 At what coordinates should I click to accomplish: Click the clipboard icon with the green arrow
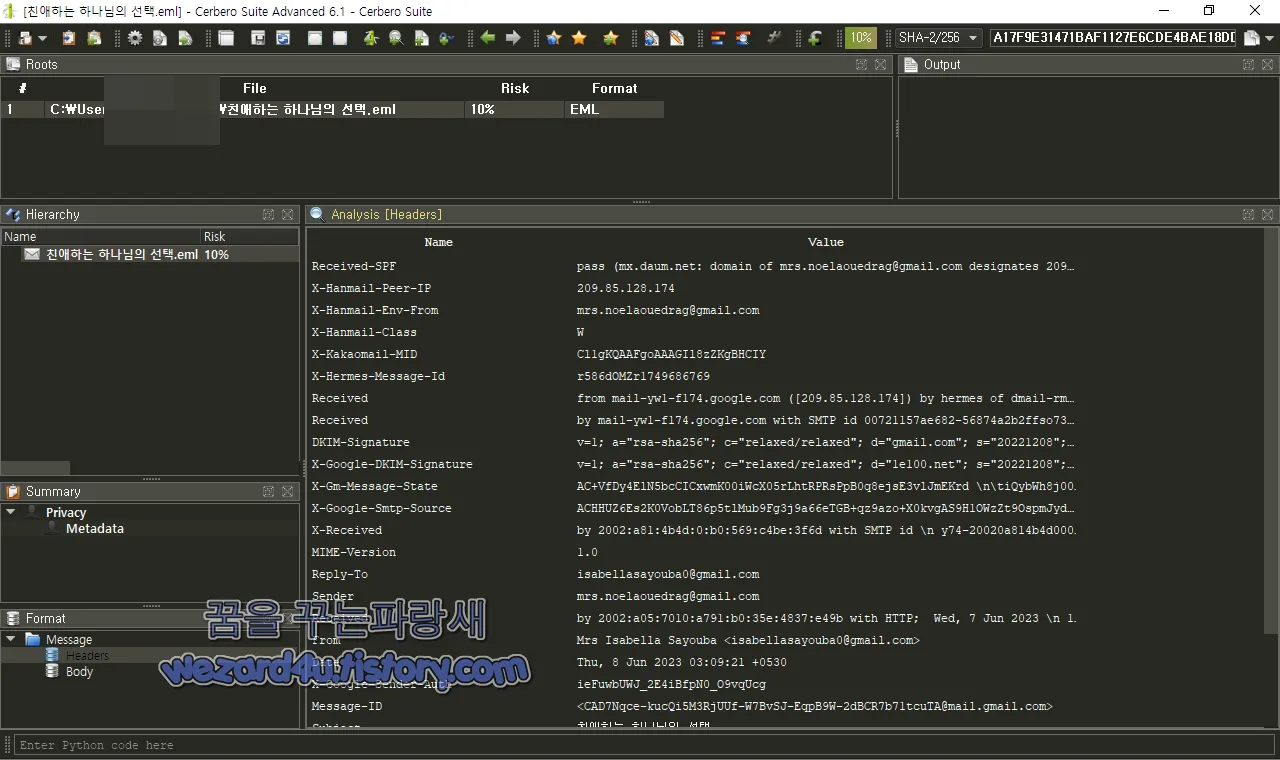point(94,38)
